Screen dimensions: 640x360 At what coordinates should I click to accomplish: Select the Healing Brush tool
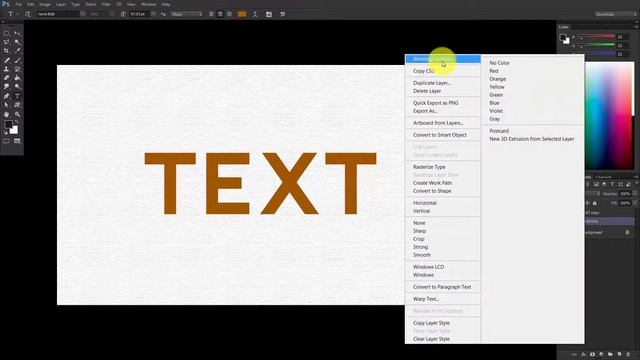7,60
